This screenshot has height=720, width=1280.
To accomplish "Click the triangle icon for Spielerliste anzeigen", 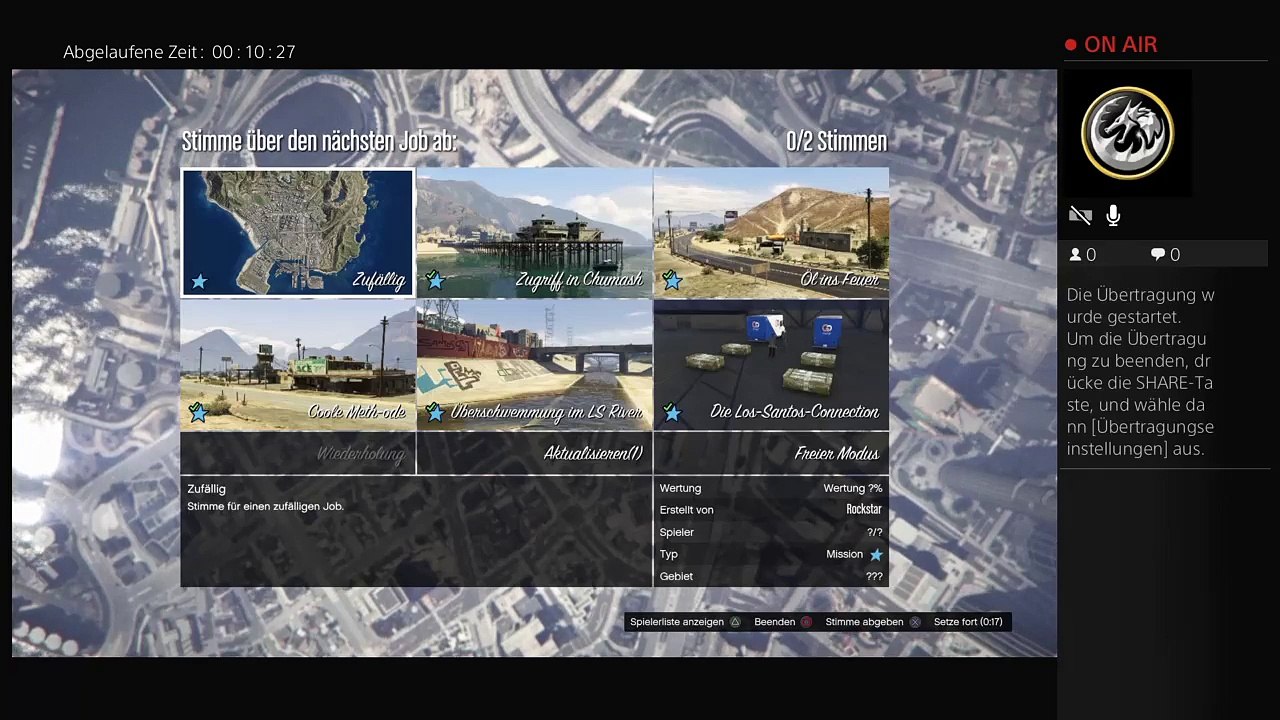I will (x=735, y=622).
